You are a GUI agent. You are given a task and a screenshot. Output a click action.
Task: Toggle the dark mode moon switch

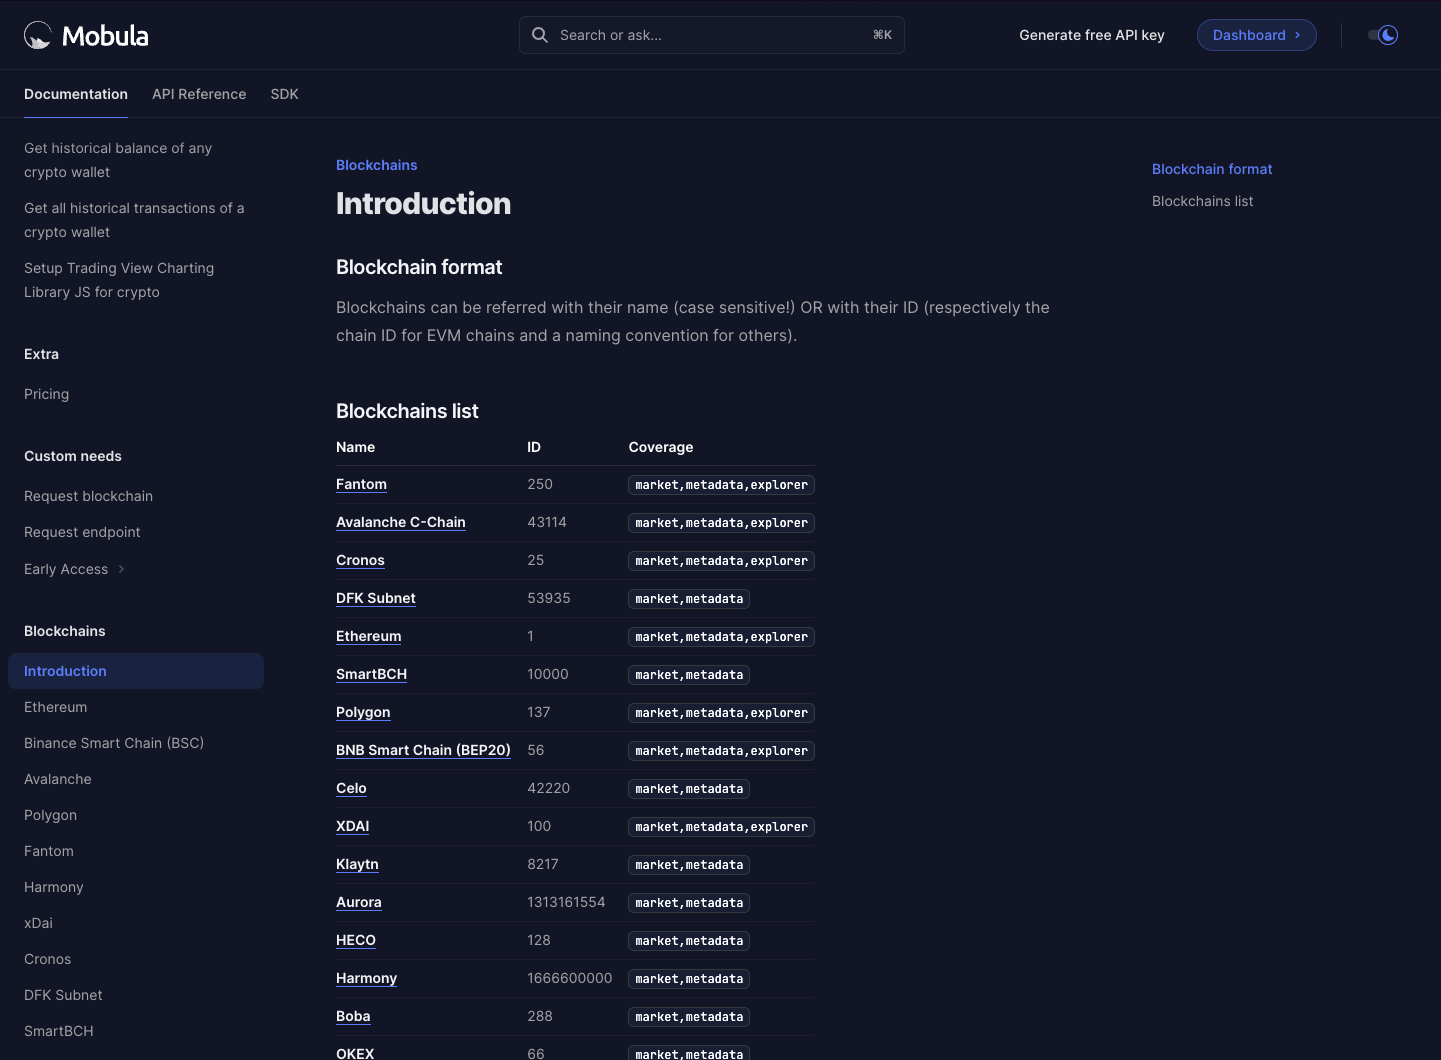(1383, 35)
